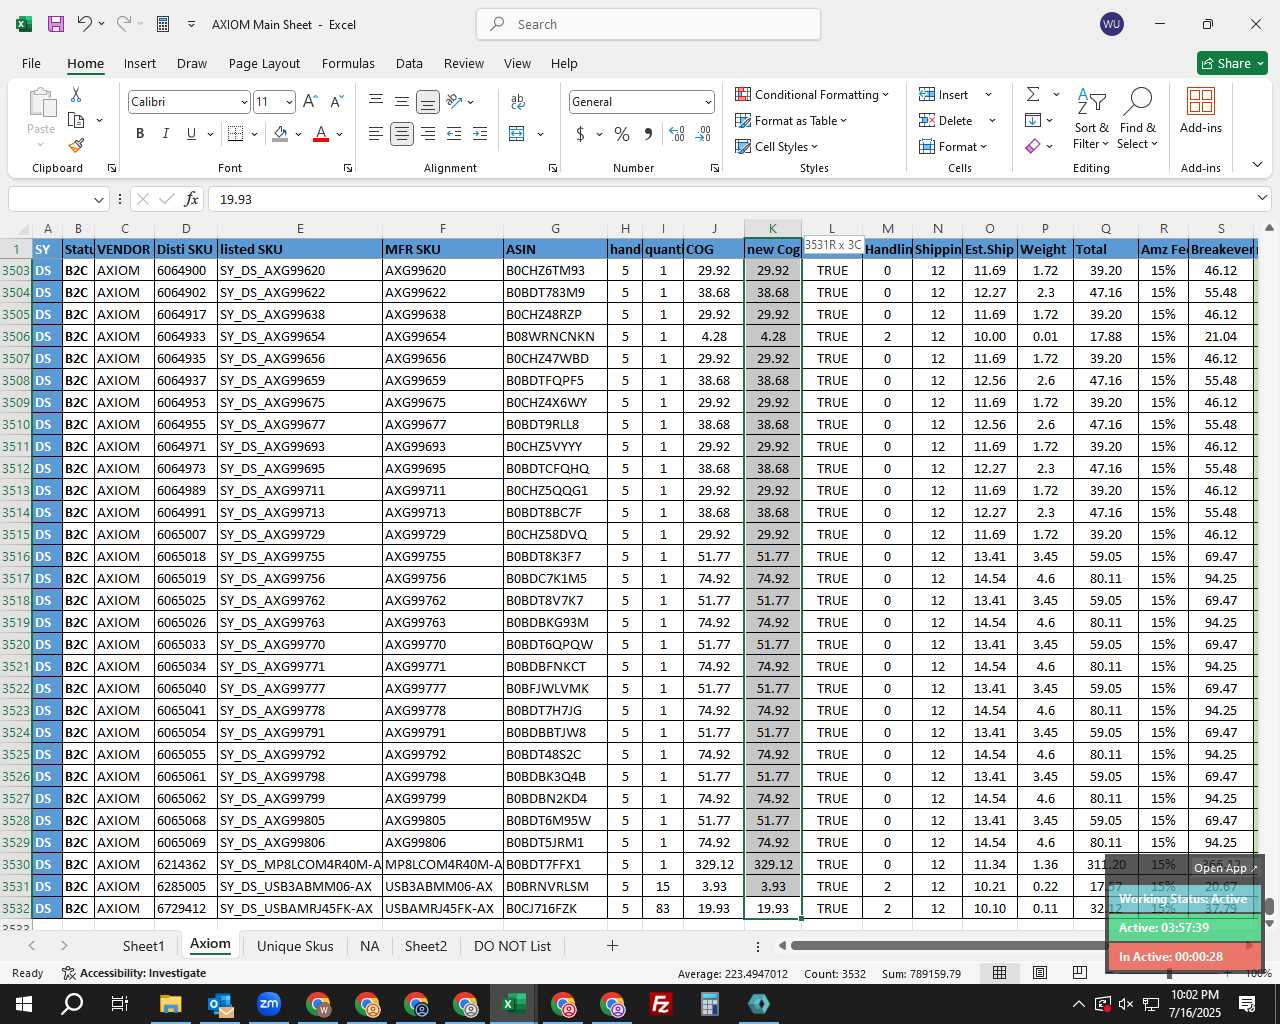
Task: Click Accessibility: Investigate in status bar
Action: 134,973
